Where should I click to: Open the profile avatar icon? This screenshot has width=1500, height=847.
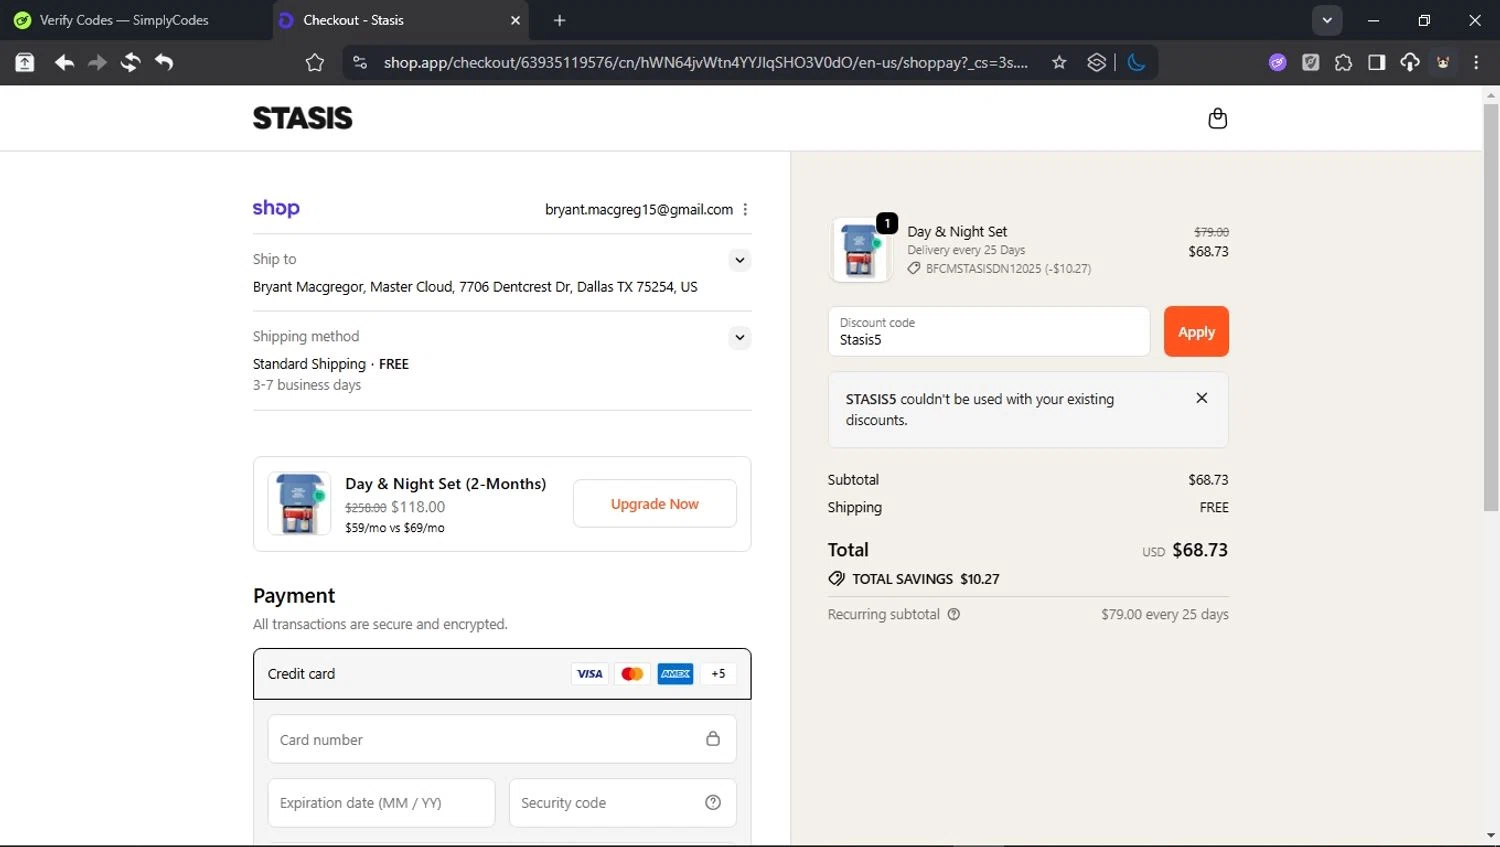(1443, 62)
